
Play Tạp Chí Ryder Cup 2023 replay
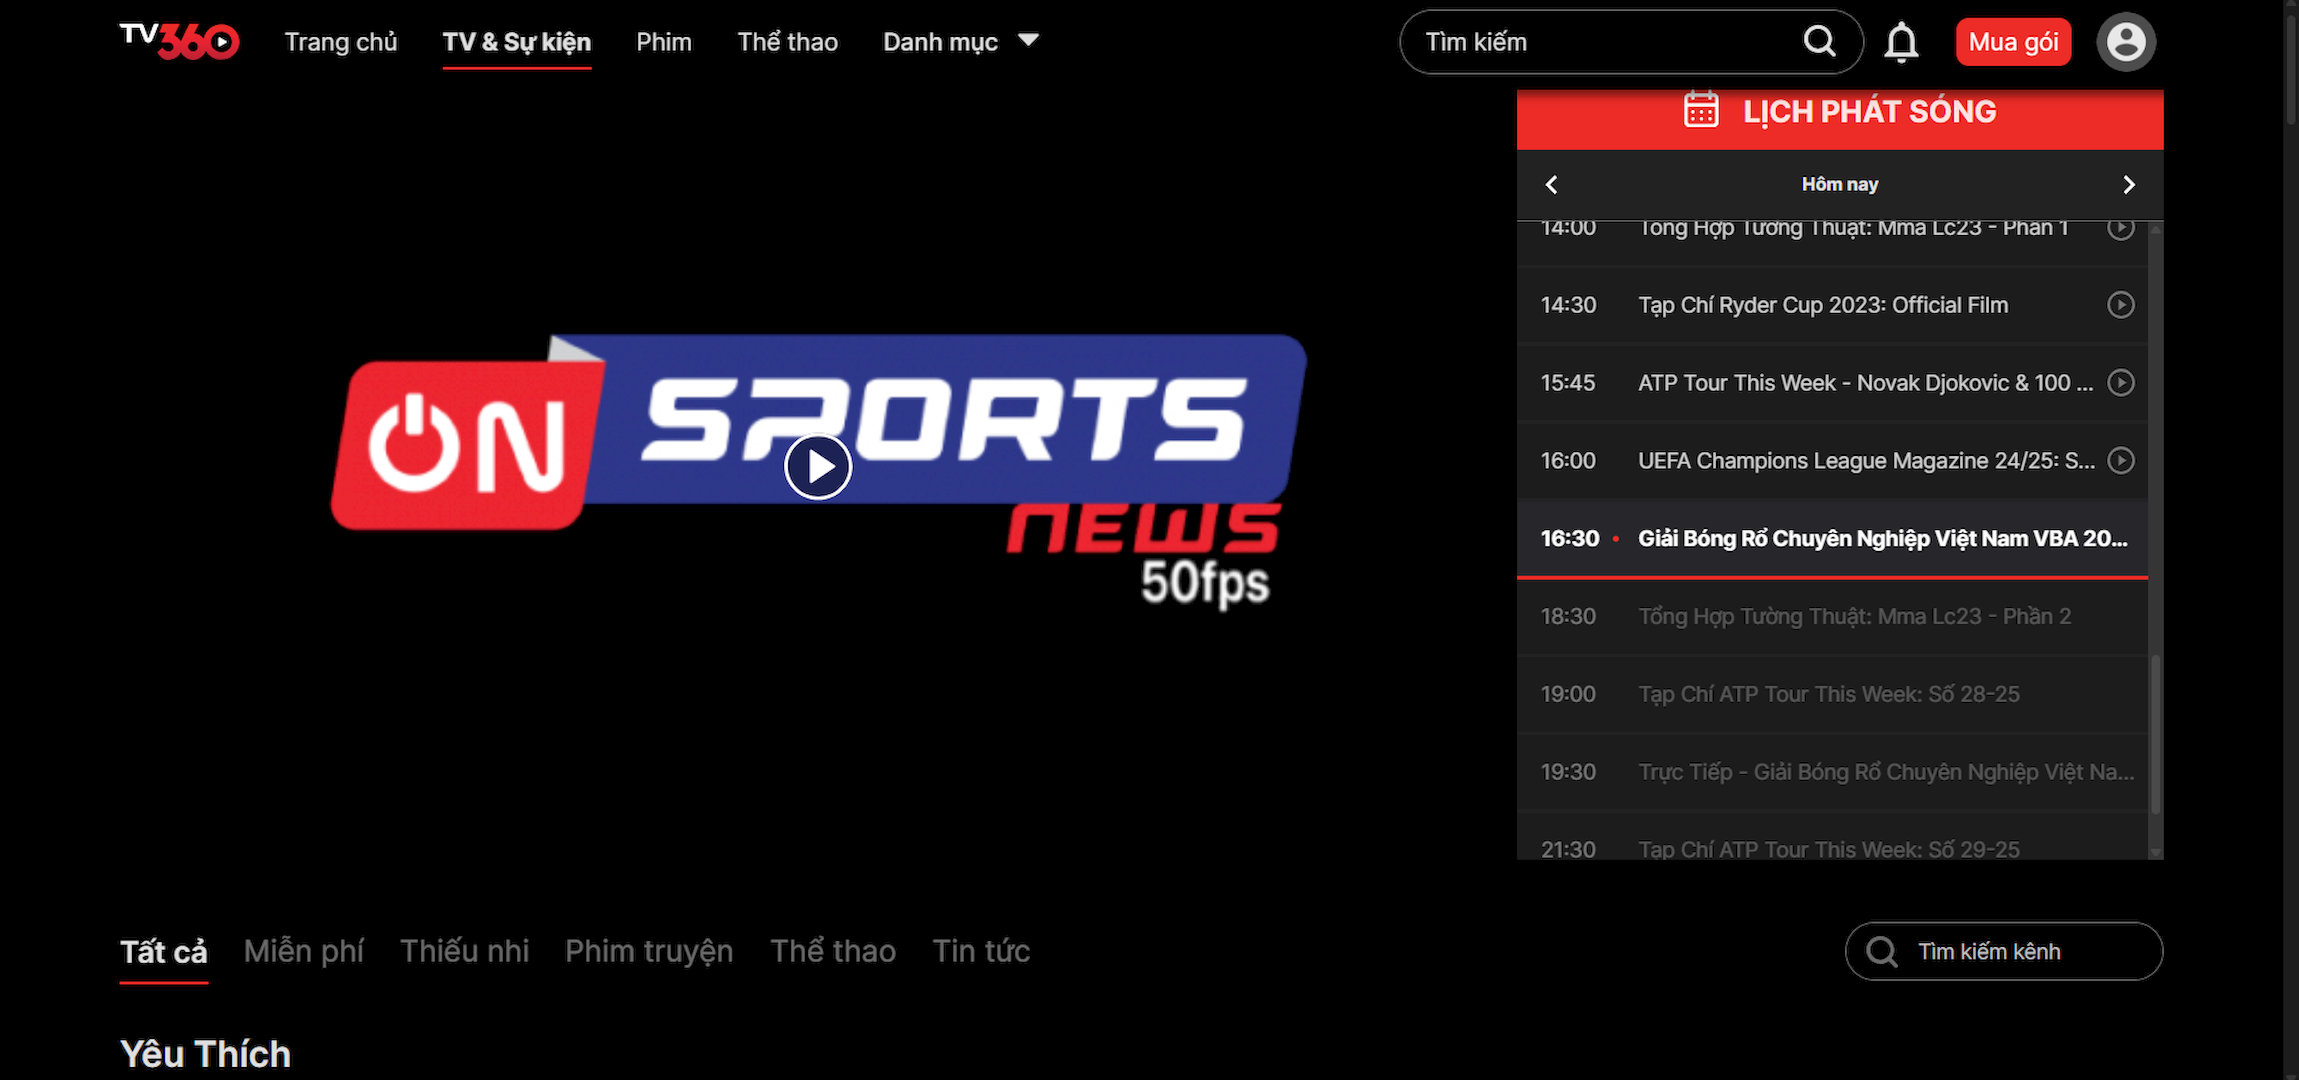tap(2120, 304)
